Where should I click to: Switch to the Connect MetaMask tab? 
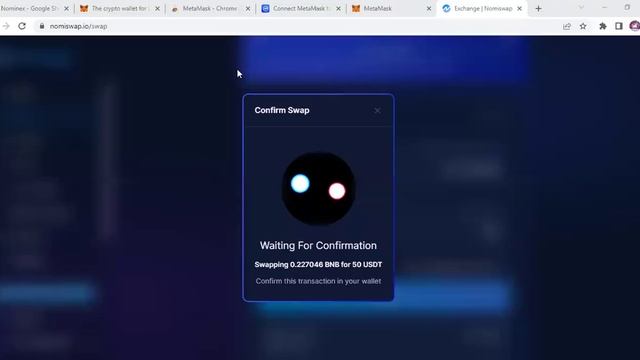pos(300,9)
